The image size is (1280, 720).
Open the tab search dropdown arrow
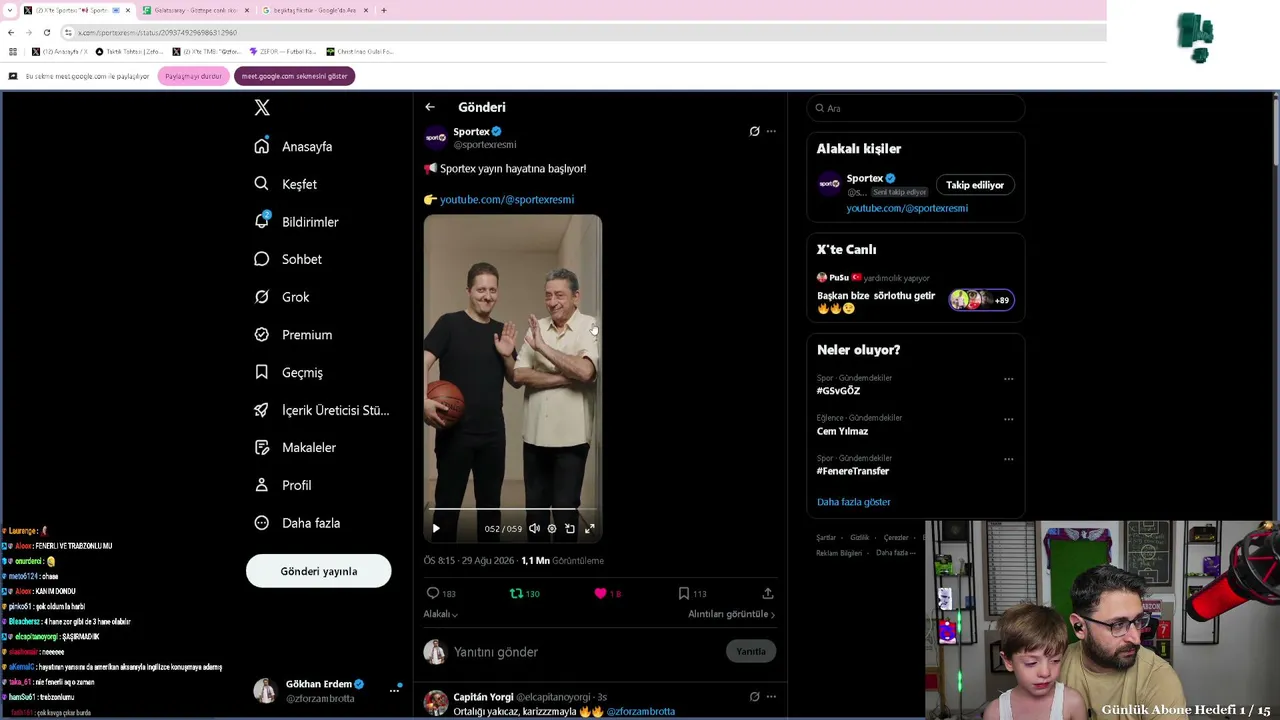(x=9, y=10)
